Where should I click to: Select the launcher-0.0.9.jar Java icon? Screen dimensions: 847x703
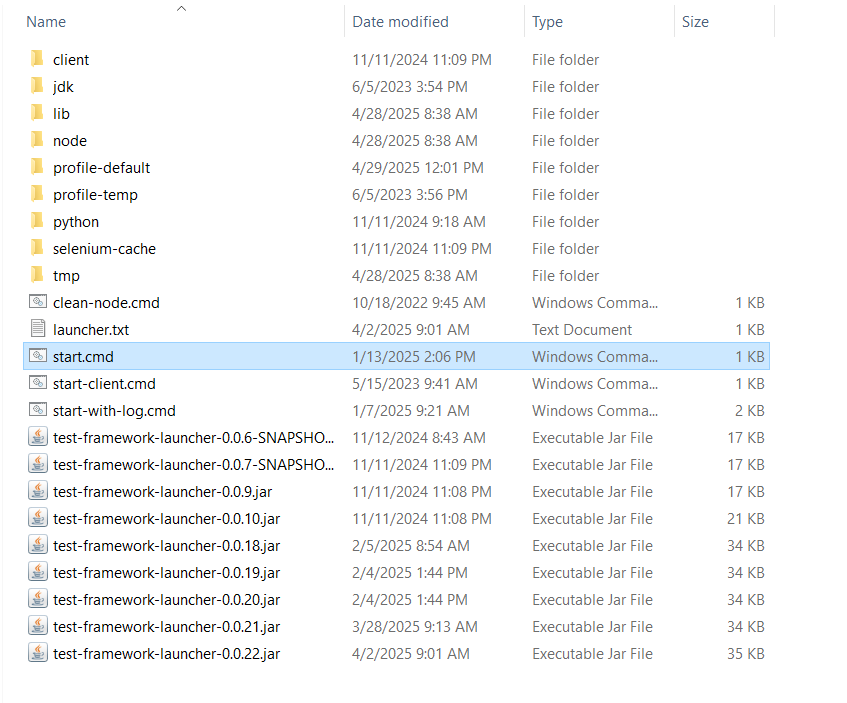[38, 491]
